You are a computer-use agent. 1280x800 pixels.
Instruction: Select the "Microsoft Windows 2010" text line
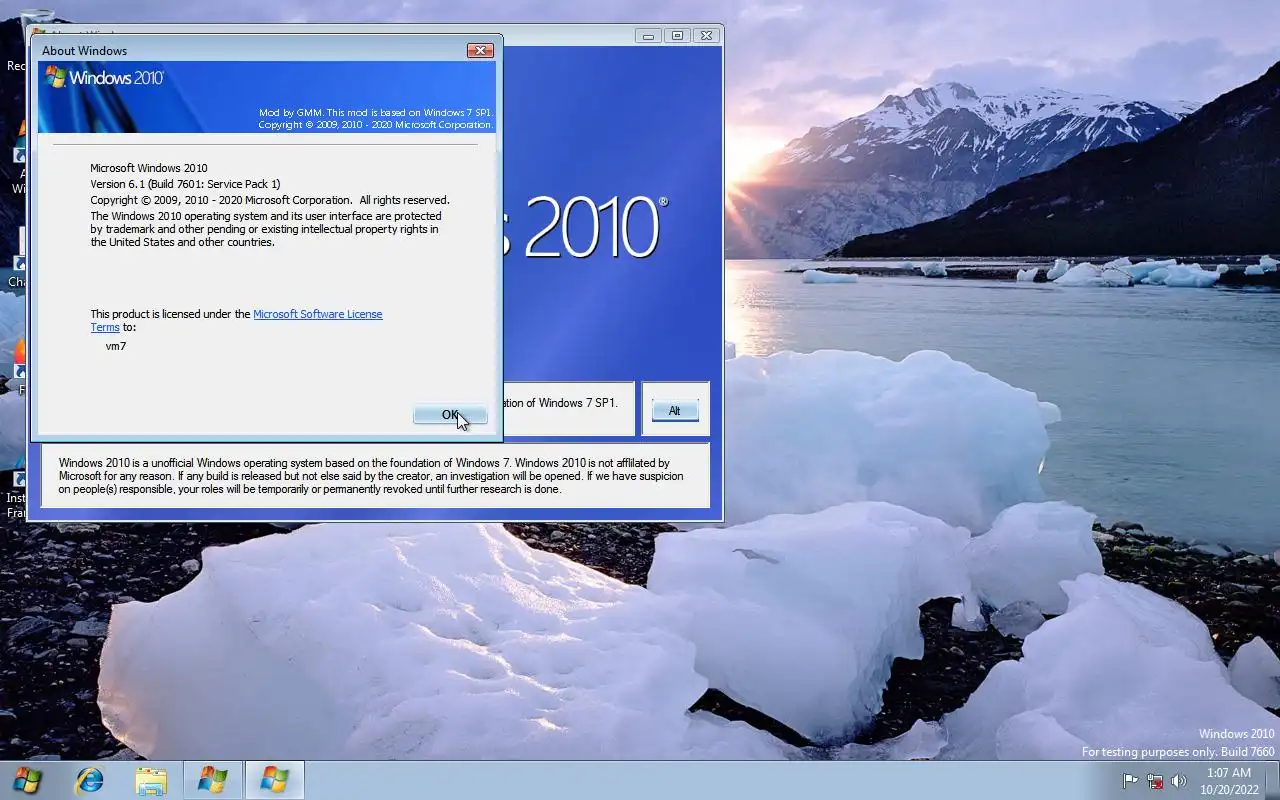pos(149,168)
